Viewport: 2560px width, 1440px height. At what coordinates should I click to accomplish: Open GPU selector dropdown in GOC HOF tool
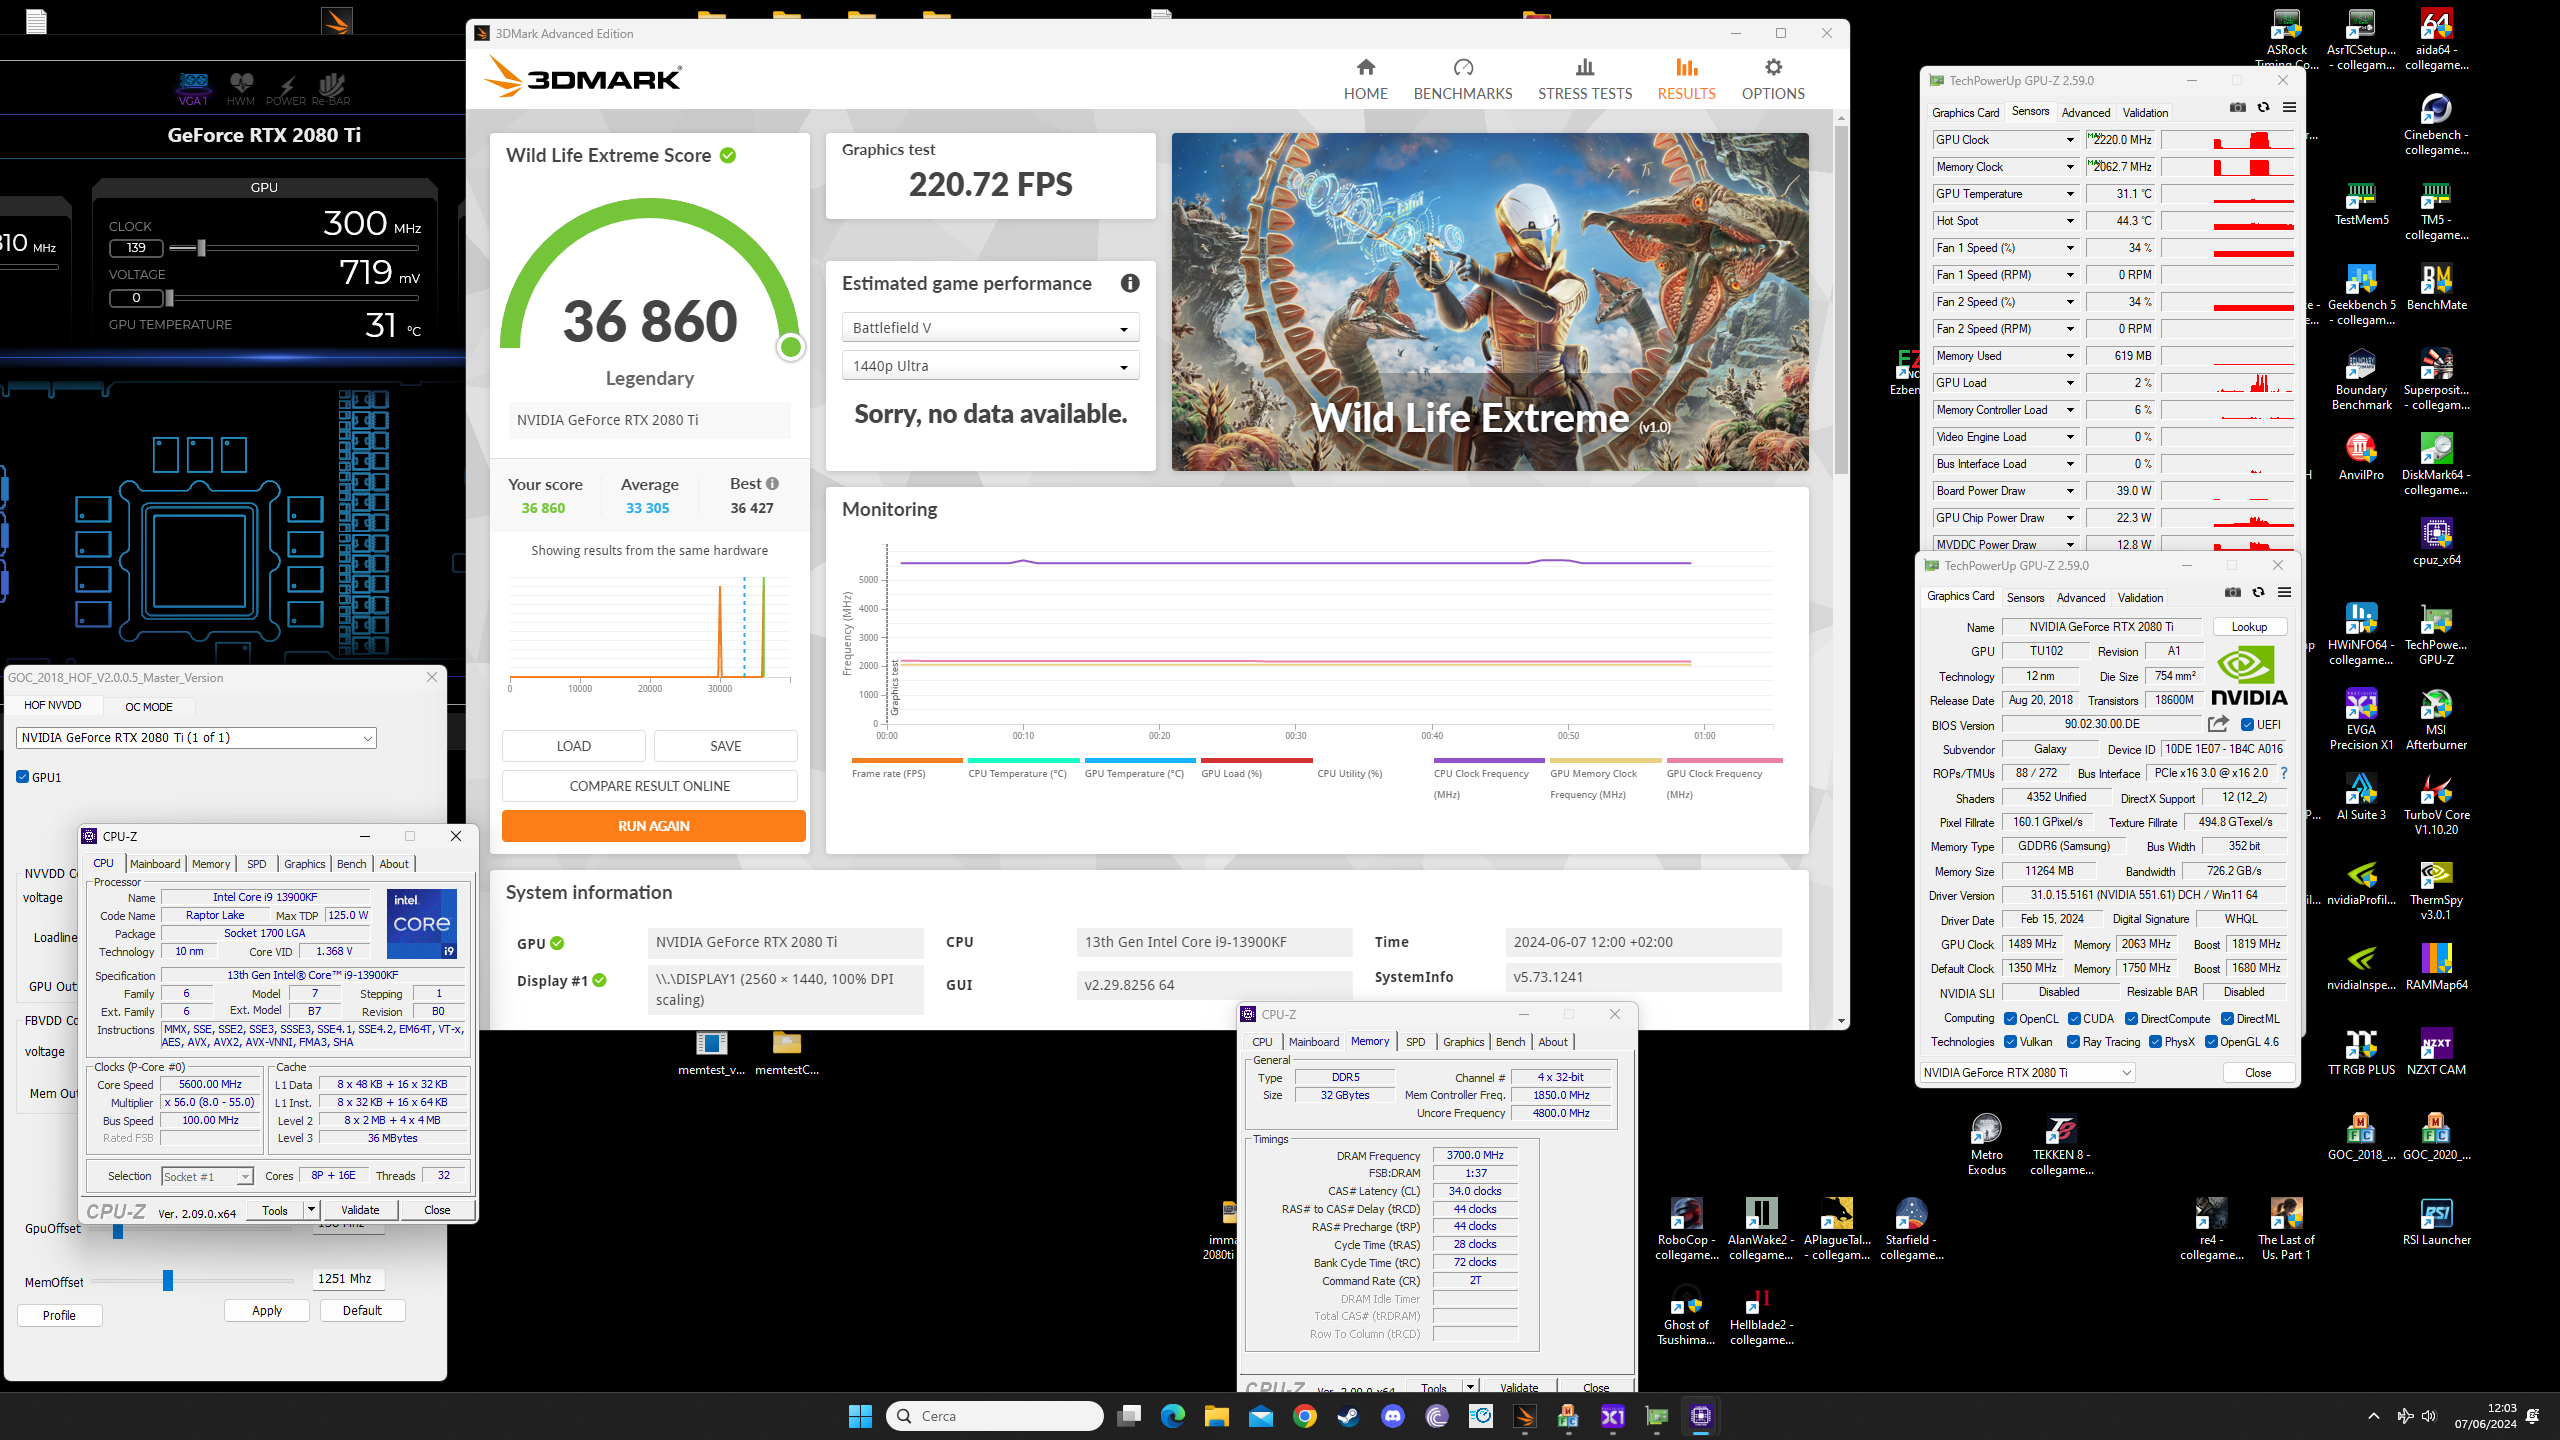pos(196,738)
